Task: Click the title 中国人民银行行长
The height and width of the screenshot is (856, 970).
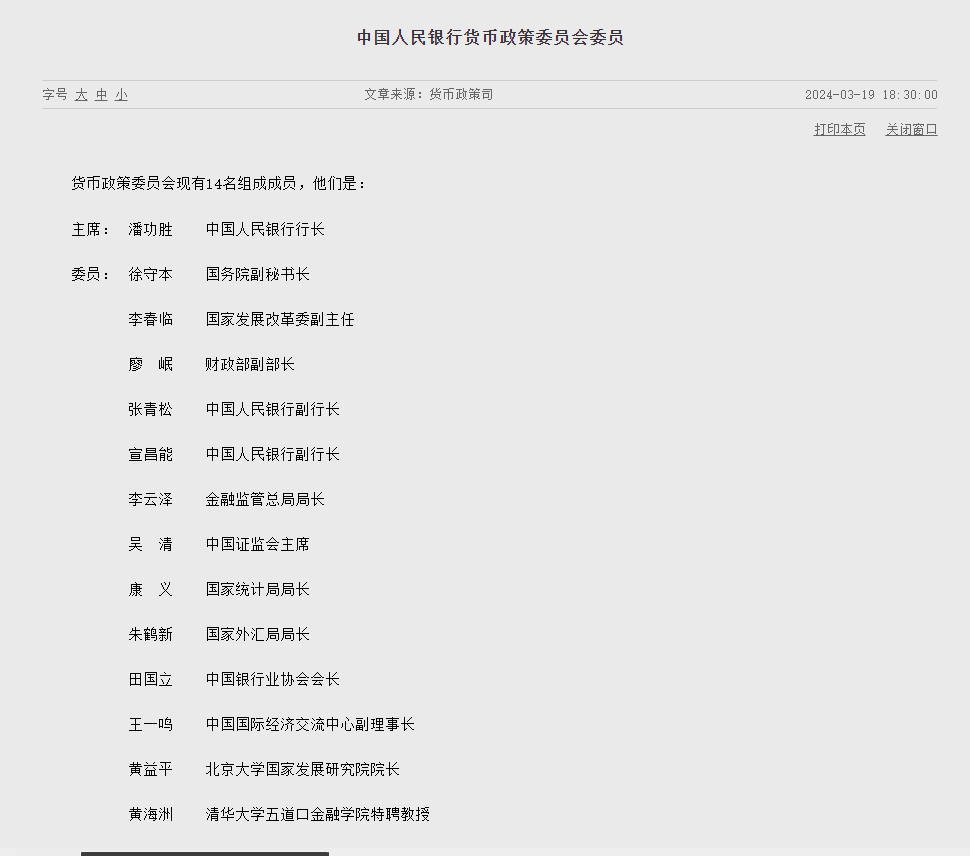Action: tap(265, 229)
